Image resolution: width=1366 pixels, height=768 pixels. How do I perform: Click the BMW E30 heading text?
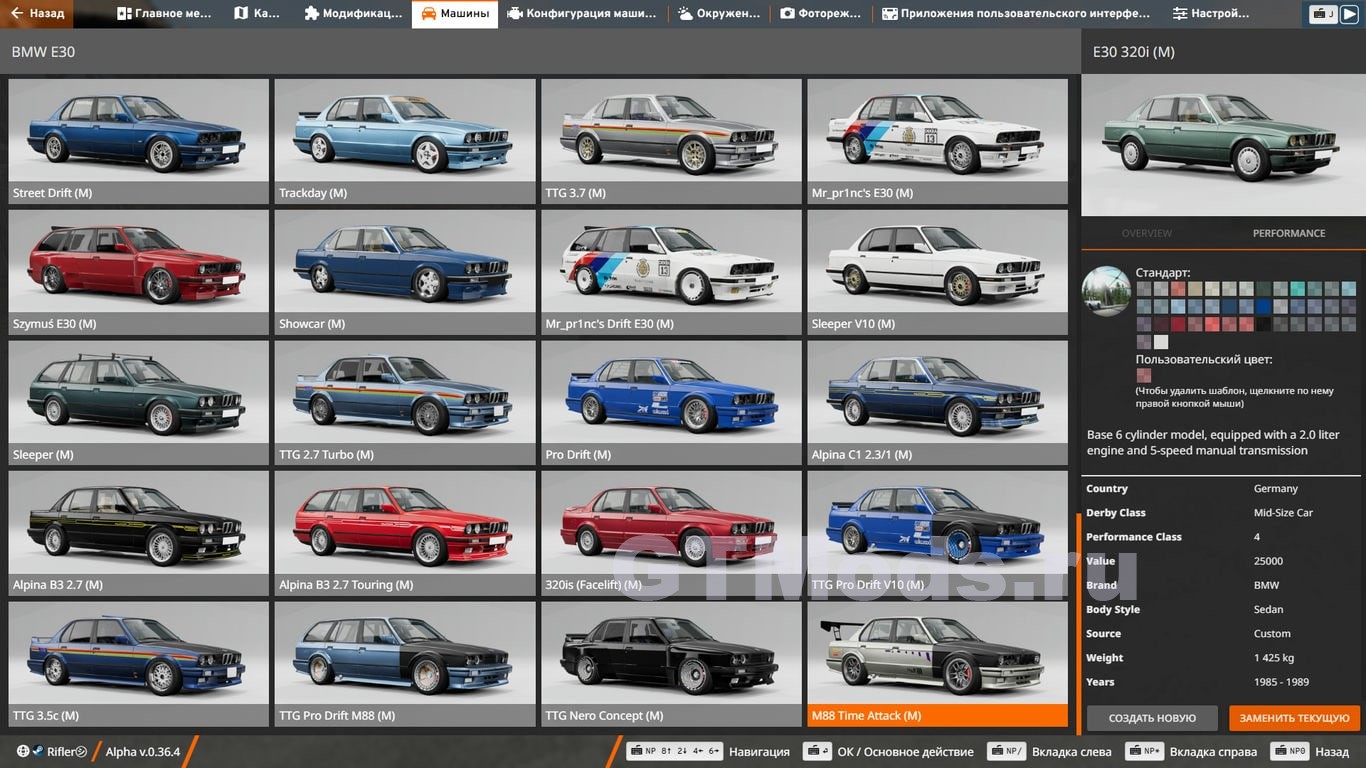click(x=43, y=51)
